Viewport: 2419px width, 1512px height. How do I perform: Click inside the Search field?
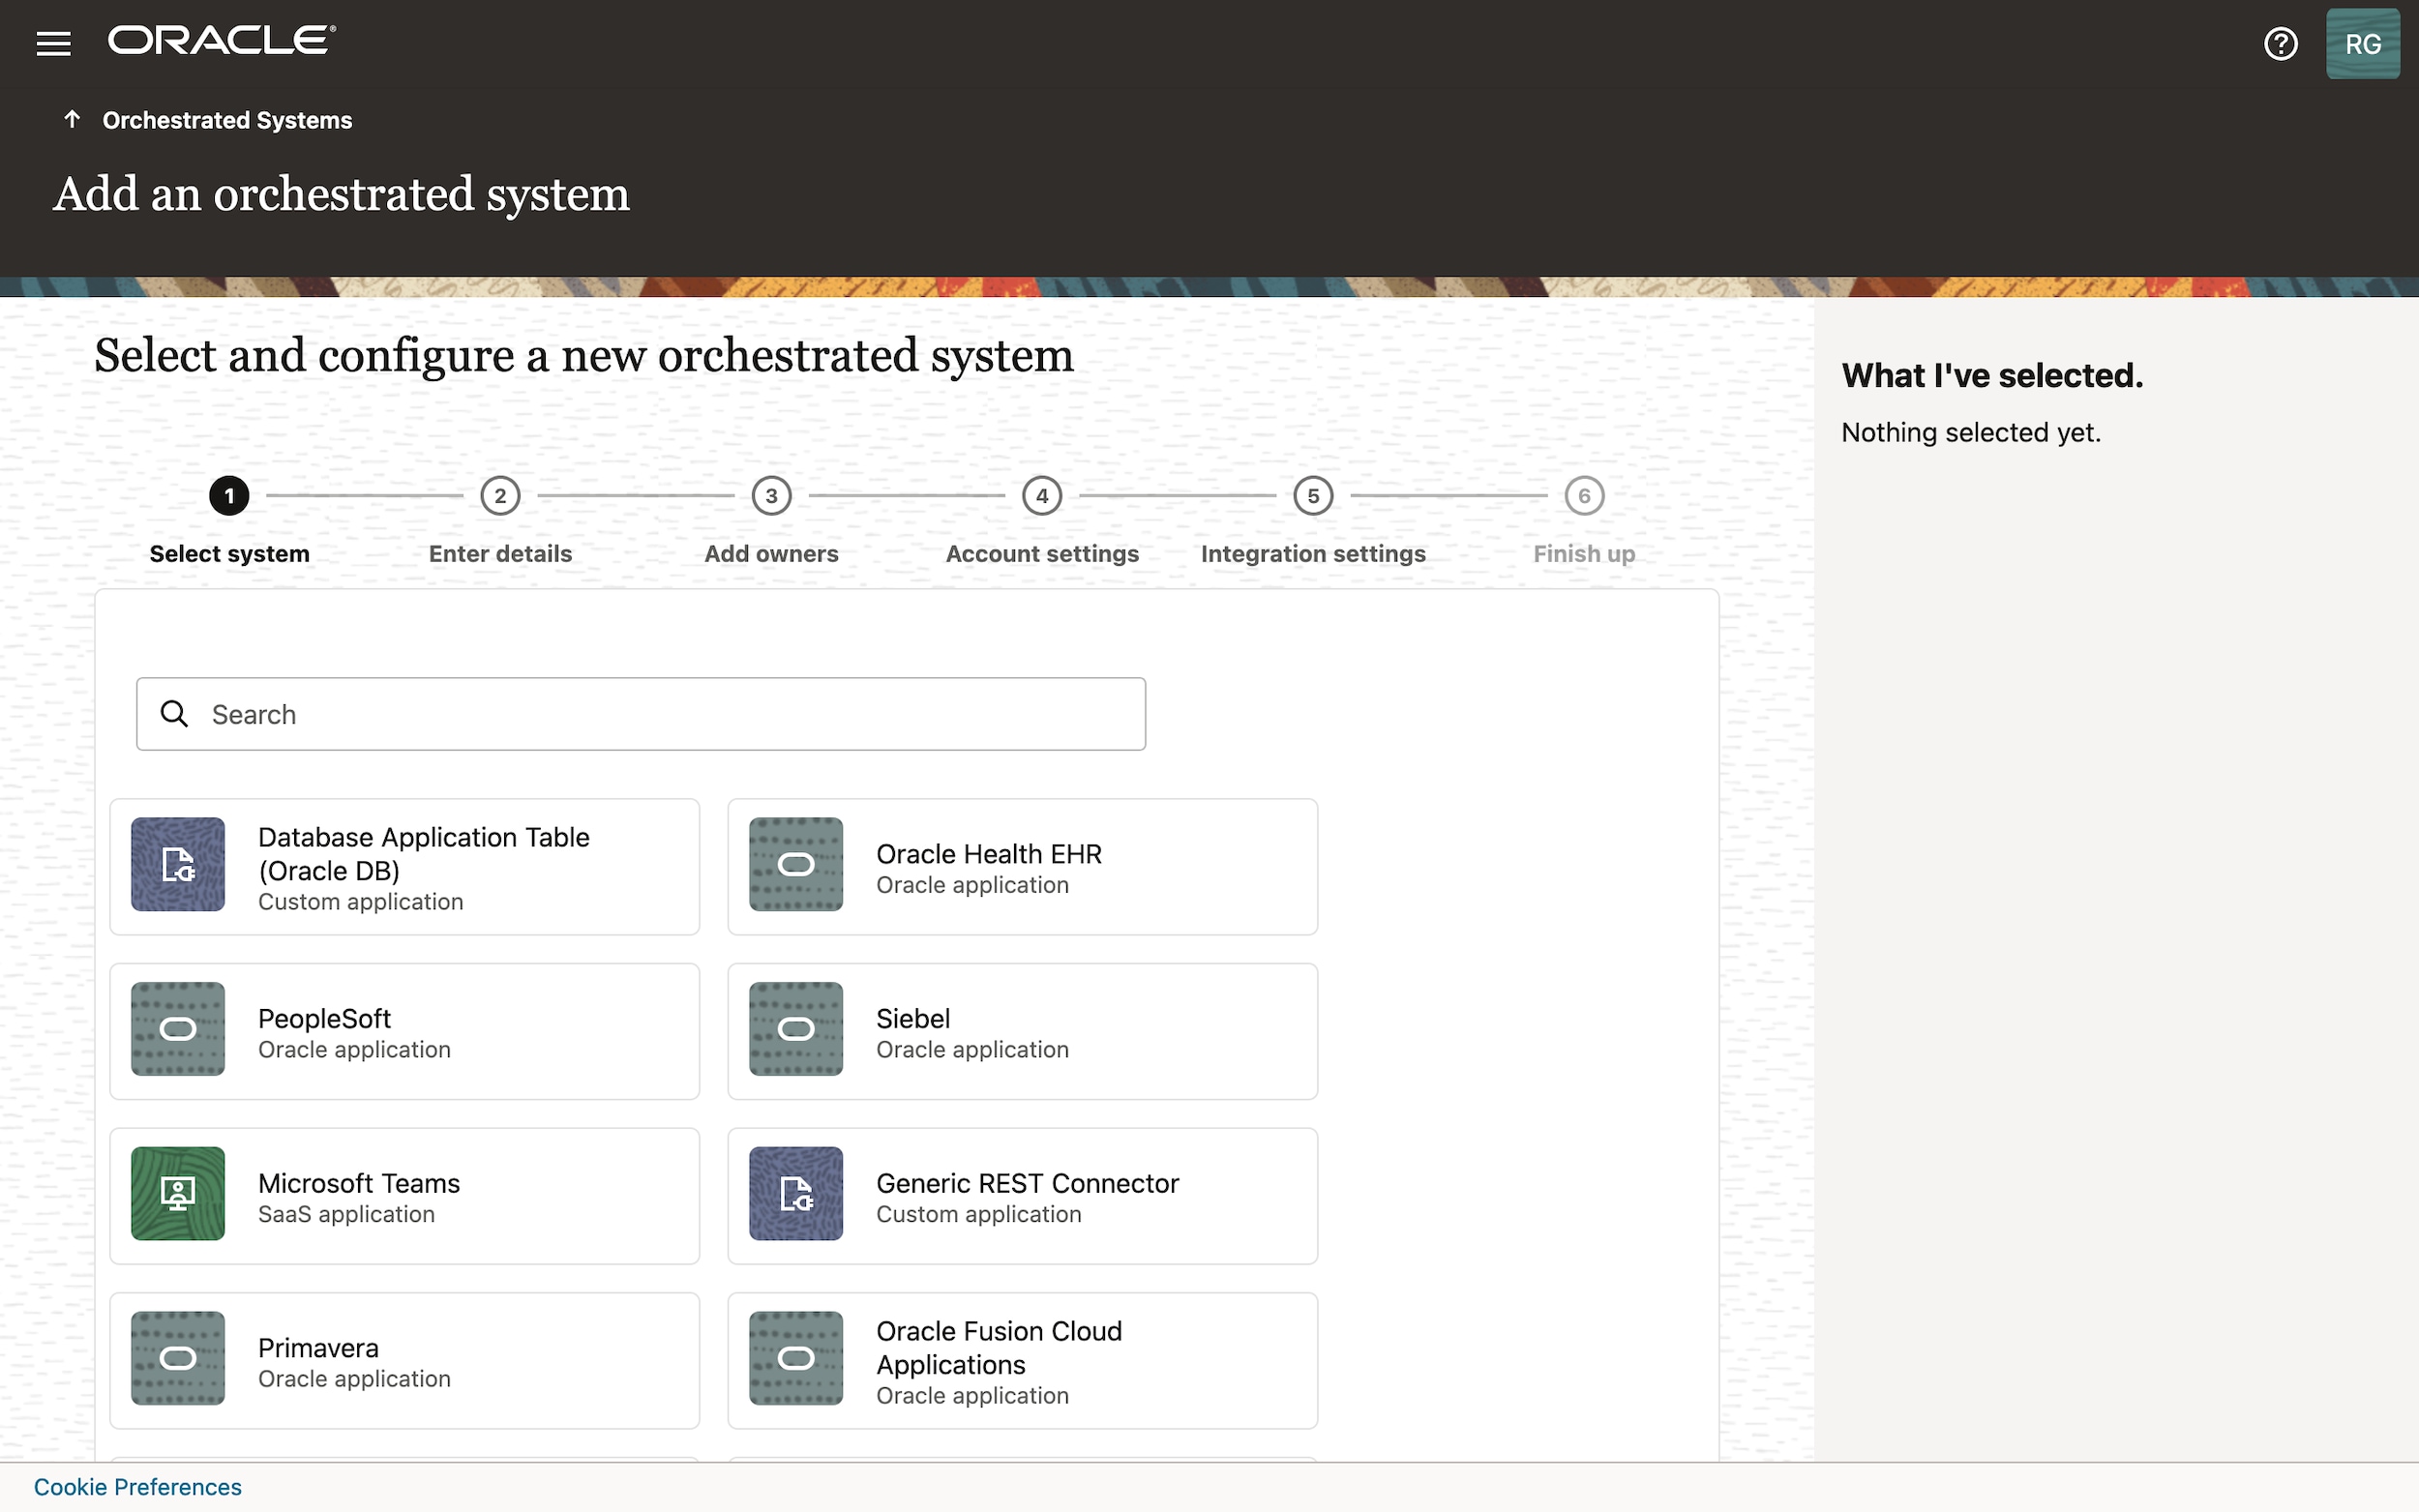[640, 713]
